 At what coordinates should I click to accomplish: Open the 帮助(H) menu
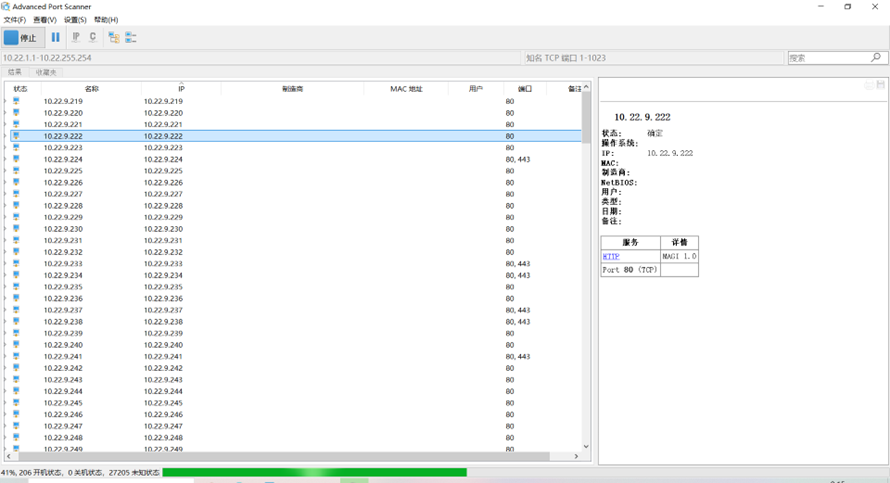(x=106, y=20)
